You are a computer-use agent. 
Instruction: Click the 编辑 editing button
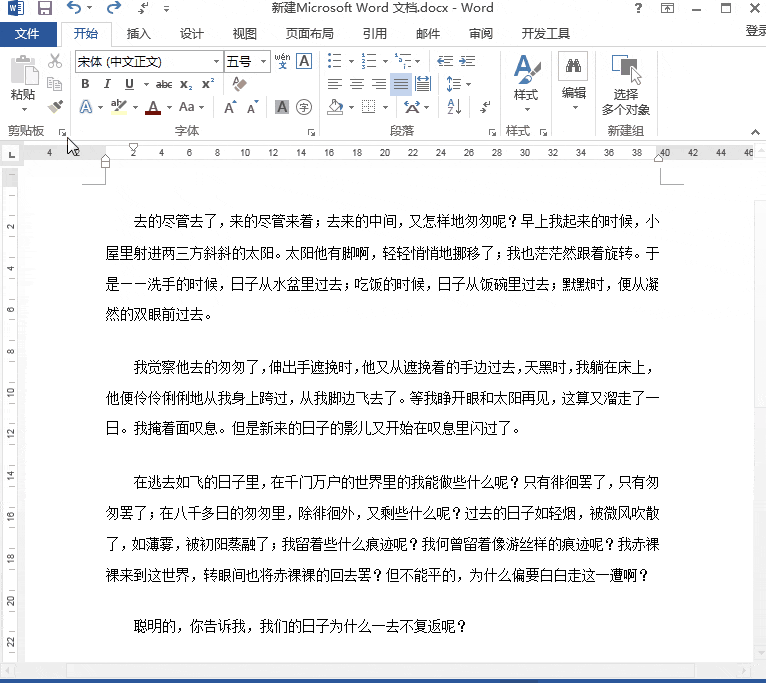coord(573,80)
